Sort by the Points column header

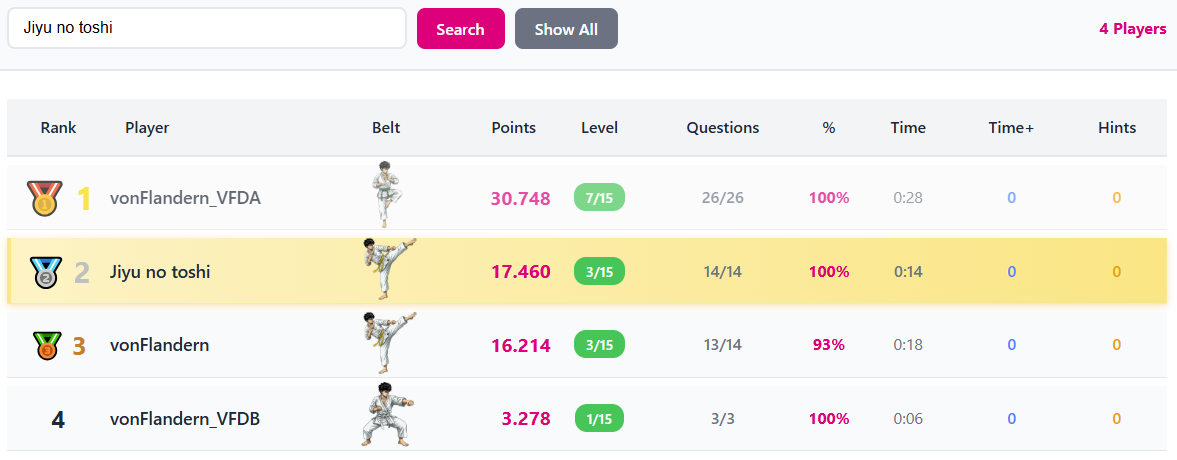[x=513, y=128]
